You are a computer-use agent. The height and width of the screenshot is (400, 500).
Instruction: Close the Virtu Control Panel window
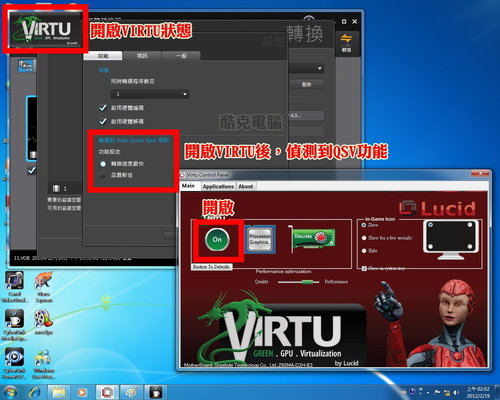480,174
